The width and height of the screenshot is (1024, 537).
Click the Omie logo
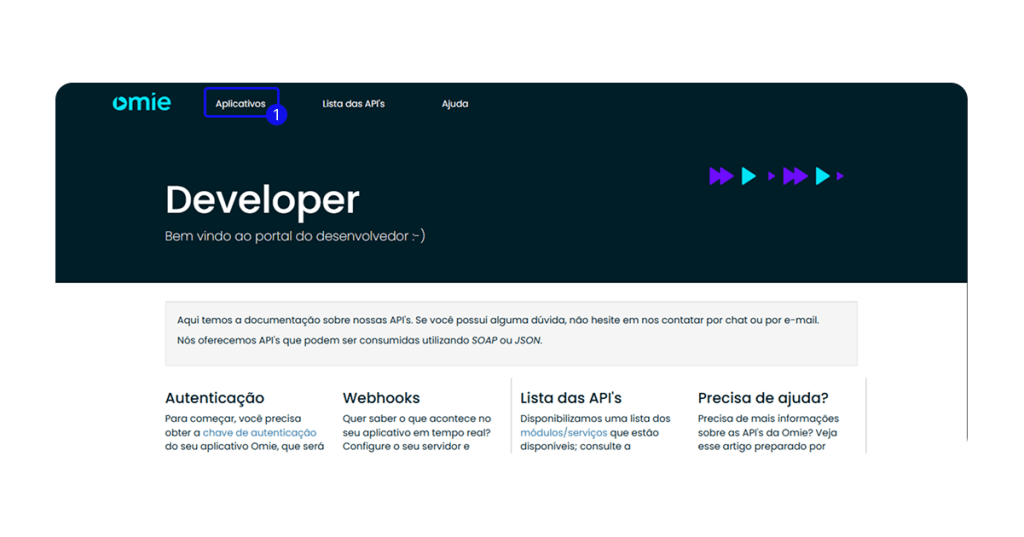[x=141, y=103]
